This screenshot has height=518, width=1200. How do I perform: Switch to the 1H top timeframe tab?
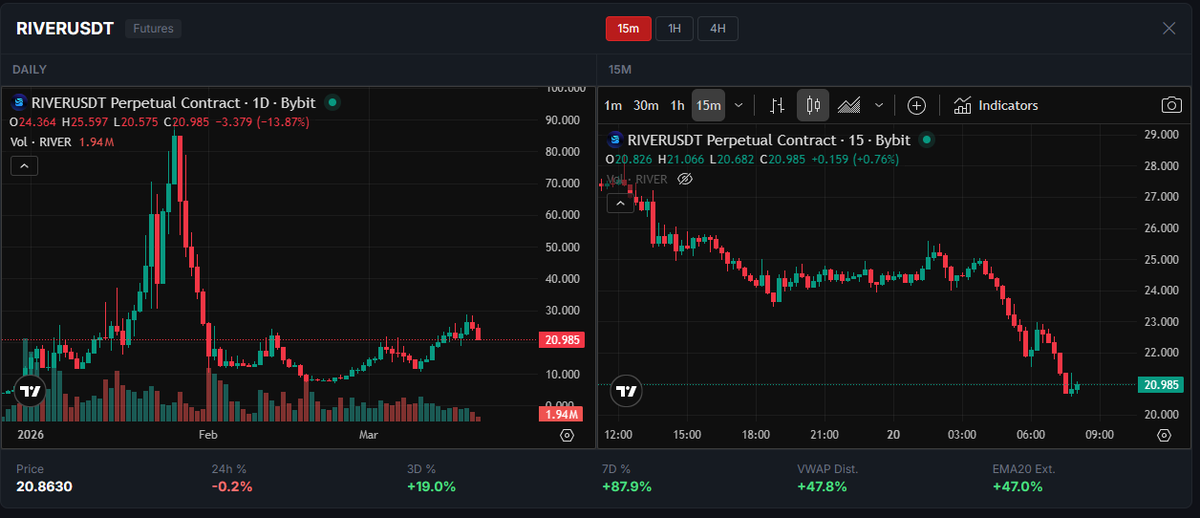[x=674, y=29]
